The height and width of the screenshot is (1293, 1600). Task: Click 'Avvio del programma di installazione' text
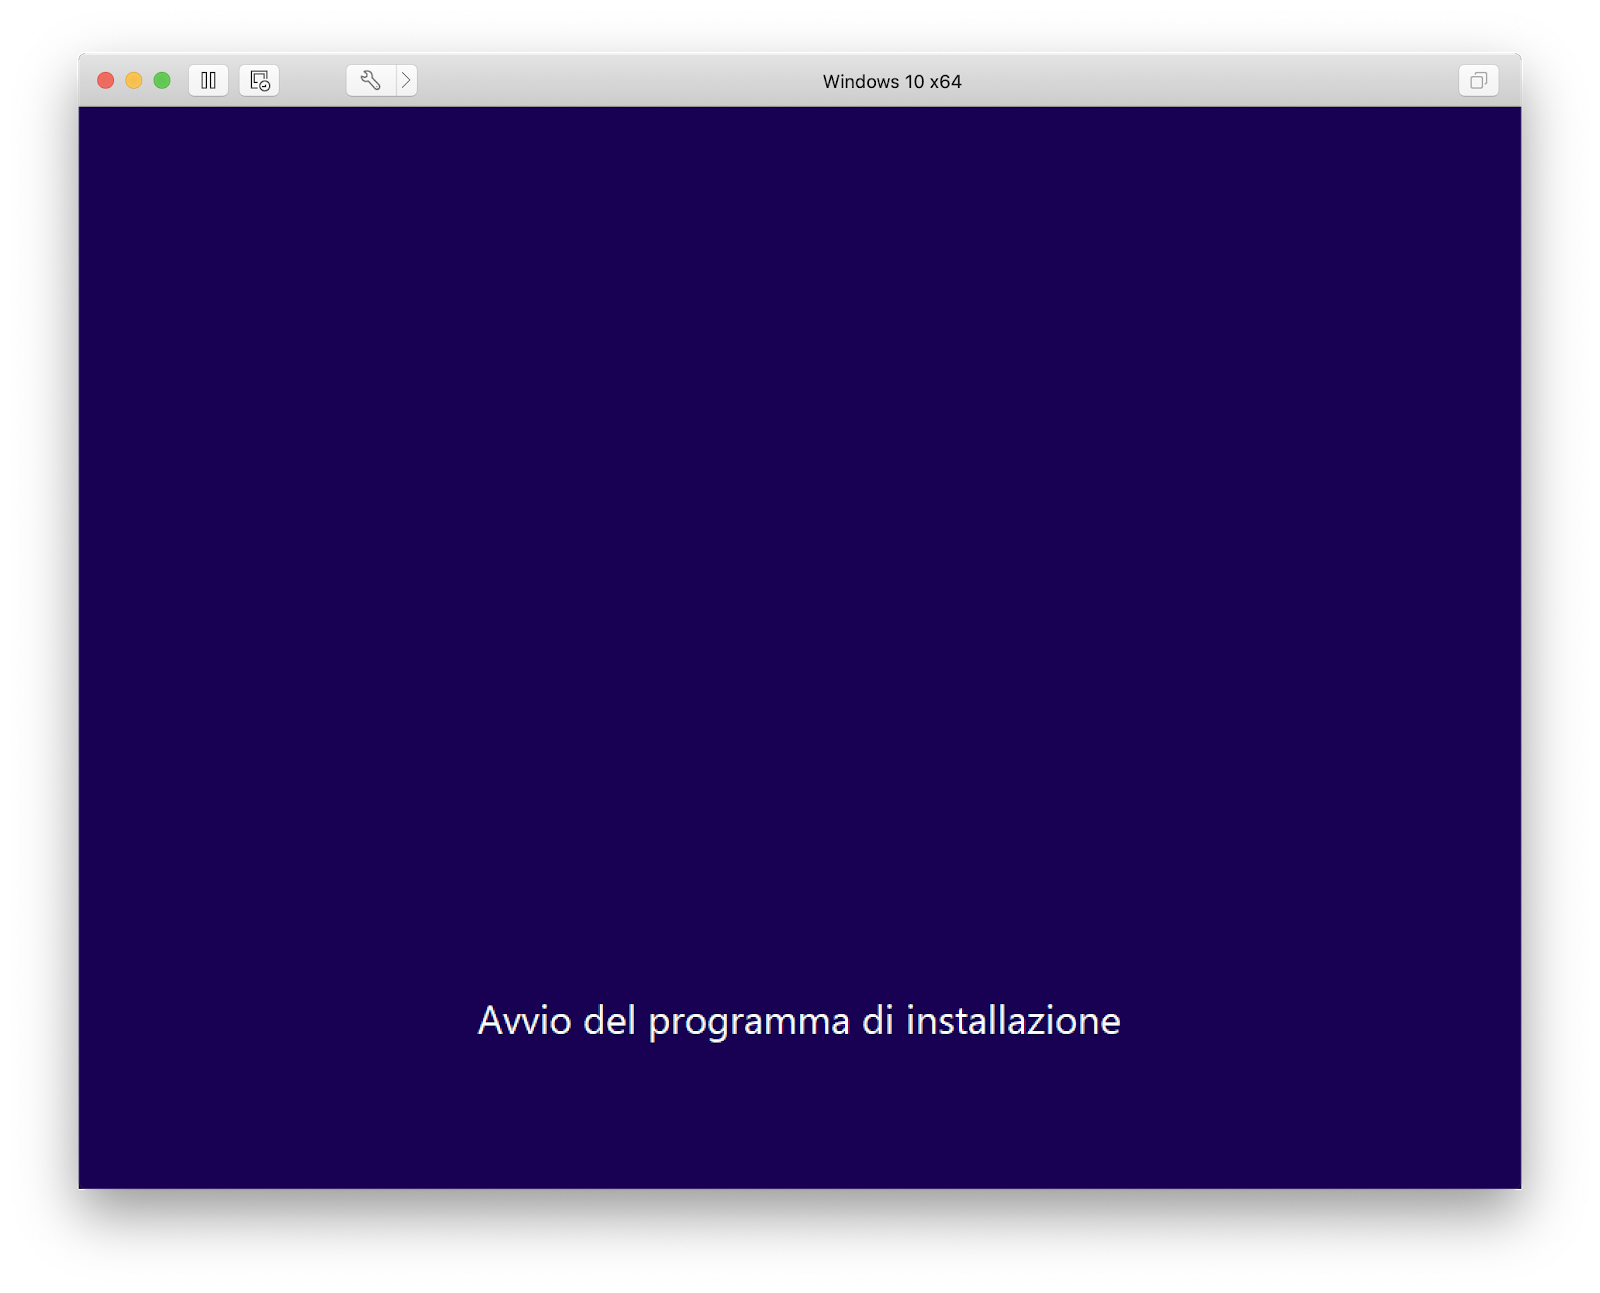click(799, 1021)
